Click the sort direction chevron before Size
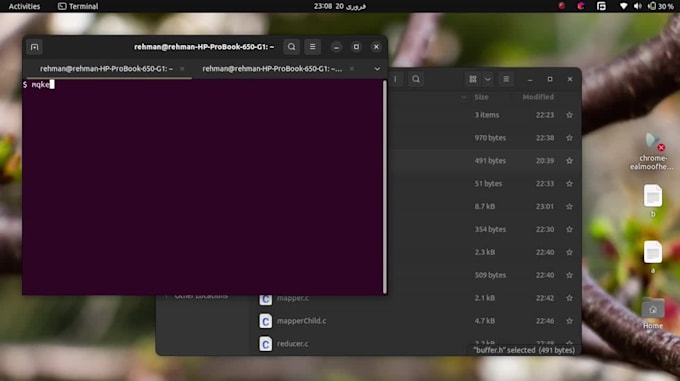 (463, 97)
